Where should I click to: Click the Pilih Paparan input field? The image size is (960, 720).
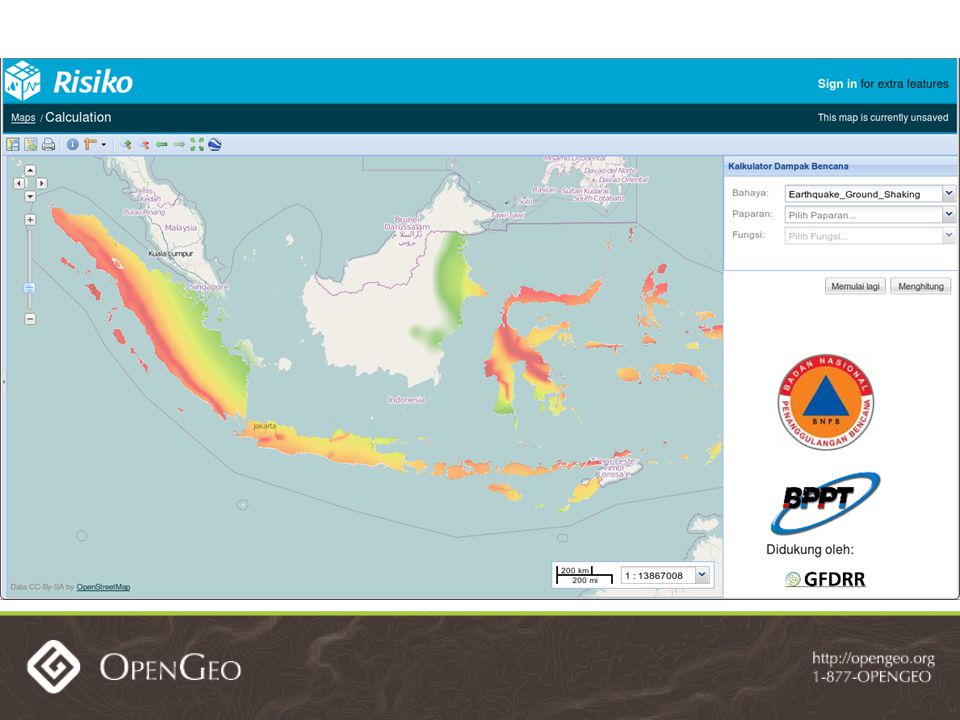863,215
